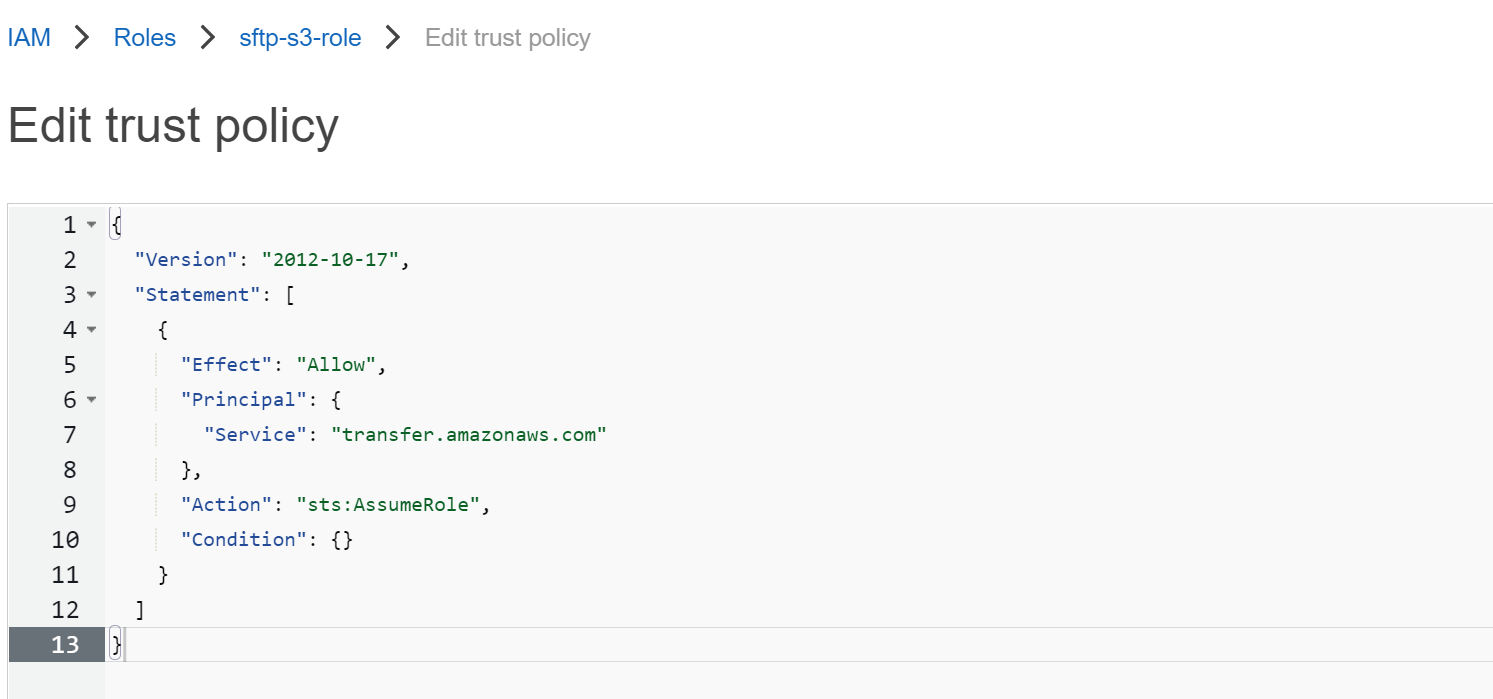Screen dimensions: 1493x699
Task: Open the sftp-s3-role breadcrumb link
Action: [300, 38]
